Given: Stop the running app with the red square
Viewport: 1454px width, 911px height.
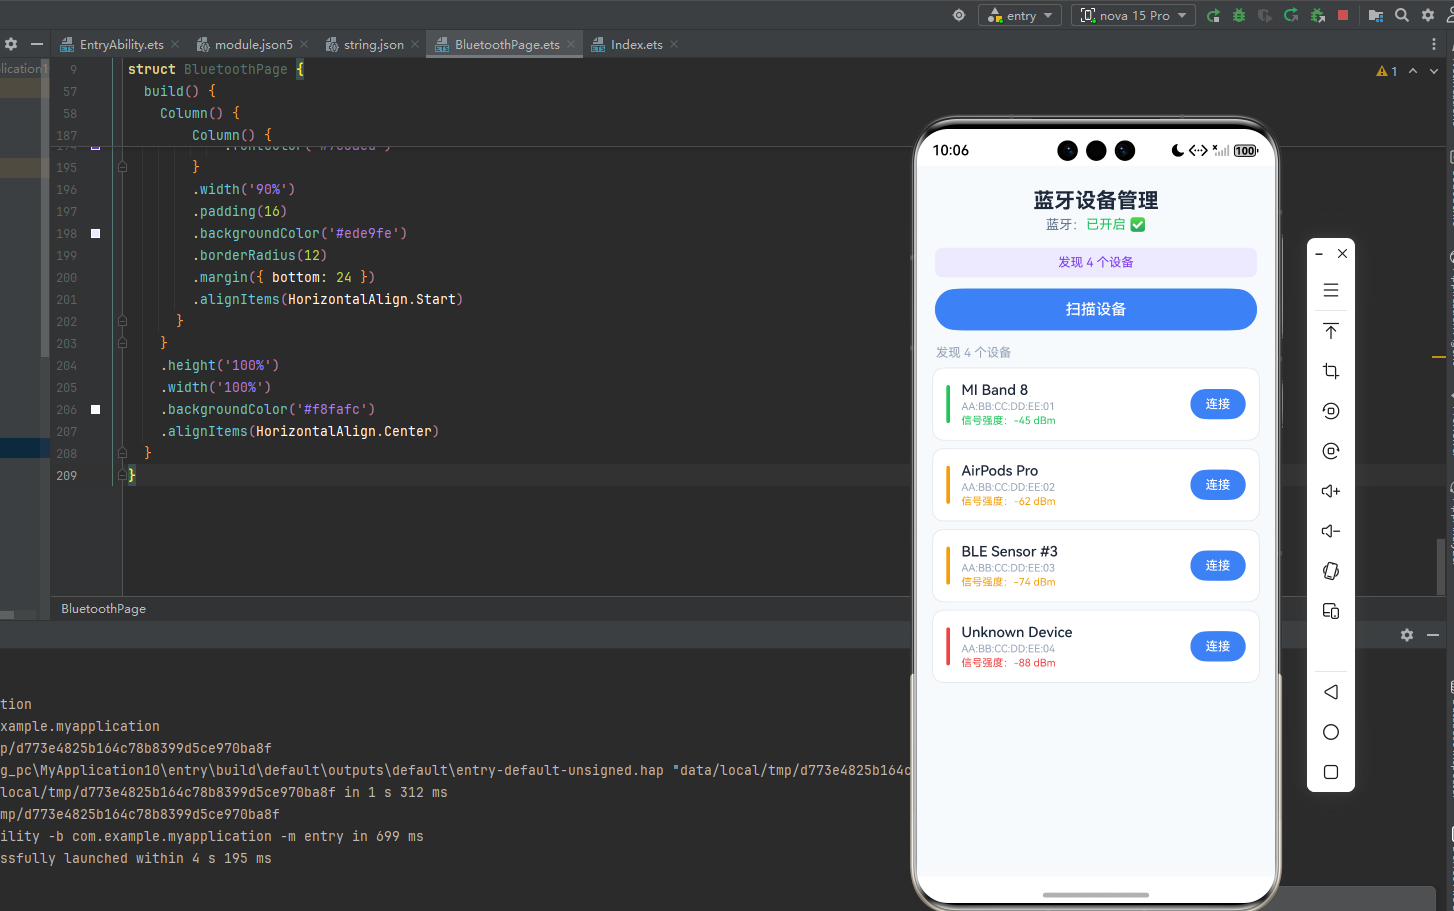Looking at the screenshot, I should tap(1343, 15).
